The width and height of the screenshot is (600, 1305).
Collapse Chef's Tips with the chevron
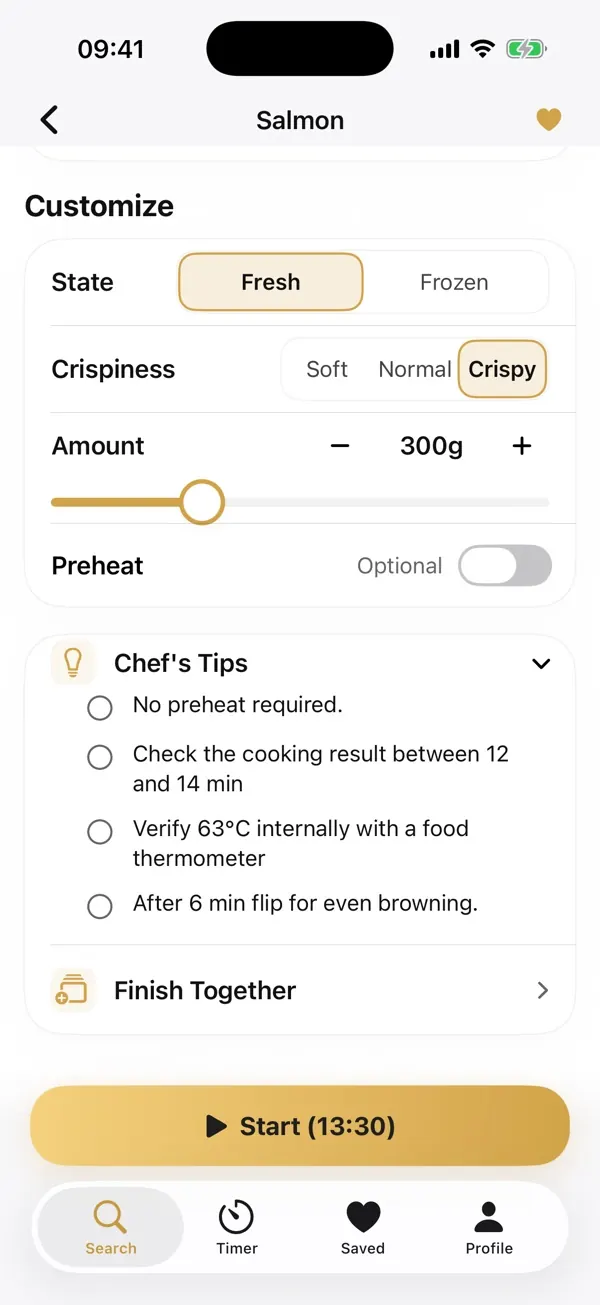(x=541, y=663)
